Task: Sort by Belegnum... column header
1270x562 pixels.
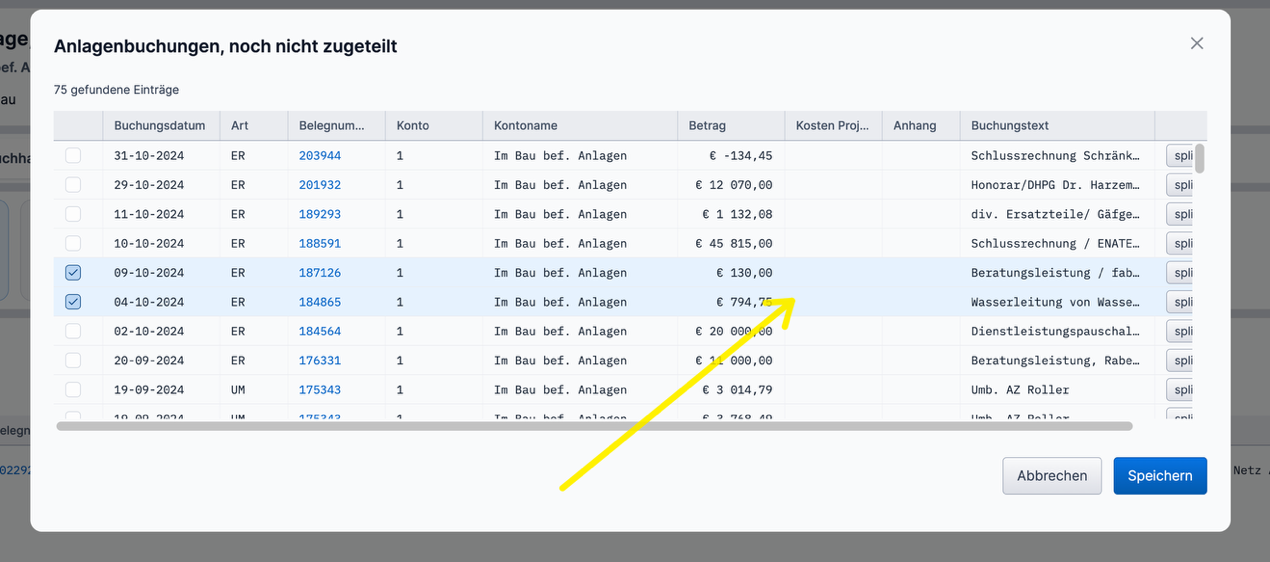Action: tap(336, 126)
